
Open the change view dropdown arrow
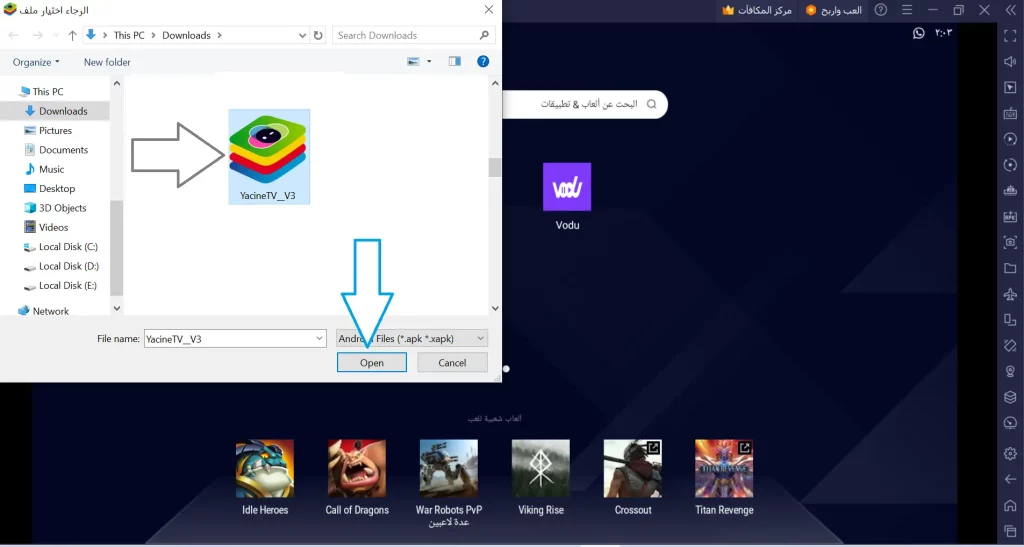[x=429, y=62]
